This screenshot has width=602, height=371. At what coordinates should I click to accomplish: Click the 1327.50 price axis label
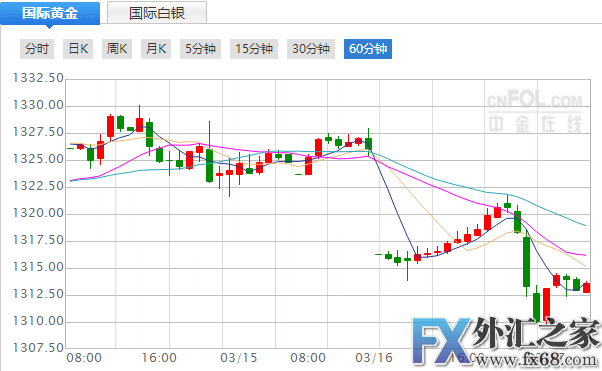point(38,132)
